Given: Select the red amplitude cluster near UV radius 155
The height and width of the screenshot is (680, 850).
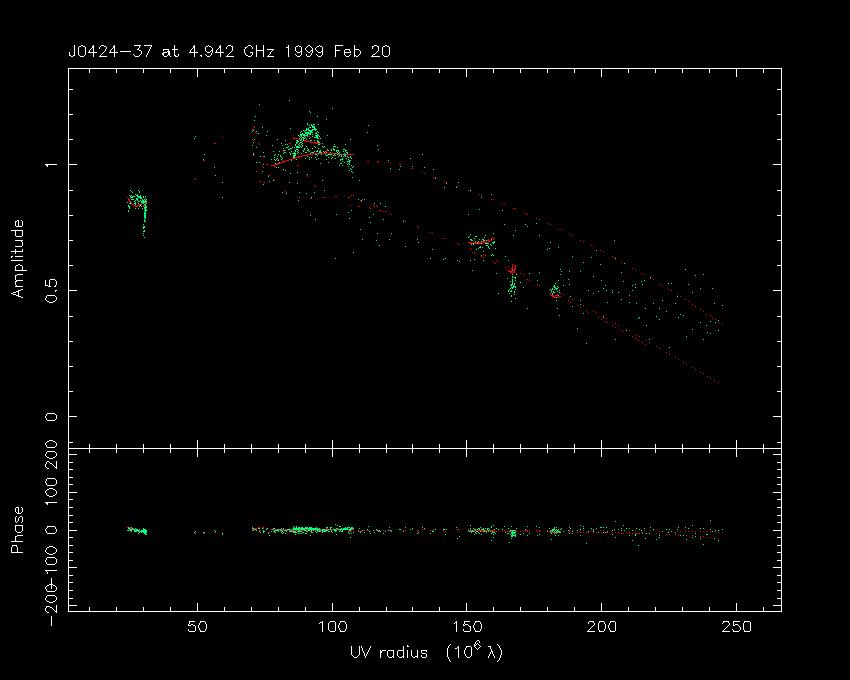Looking at the screenshot, I should point(481,242).
